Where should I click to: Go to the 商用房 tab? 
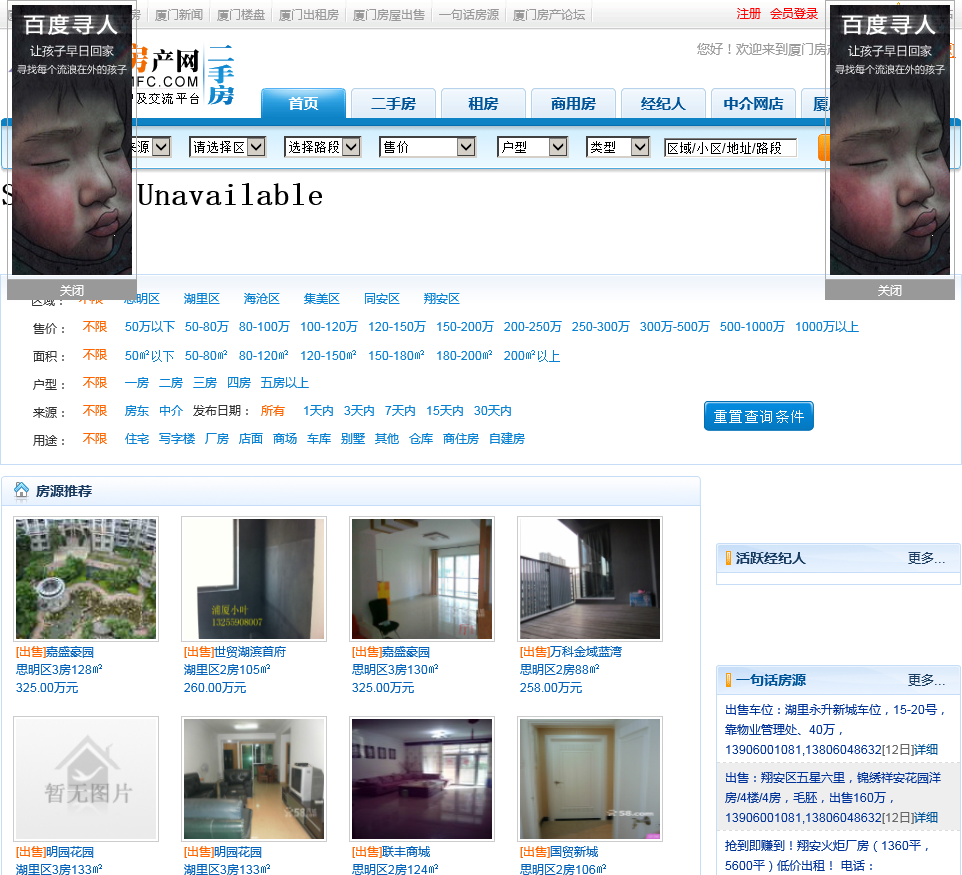coord(573,103)
